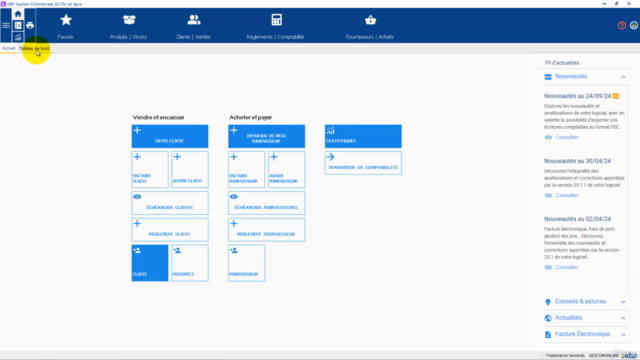The image size is (640, 360).
Task: View Échéancier clients
Action: click(170, 203)
